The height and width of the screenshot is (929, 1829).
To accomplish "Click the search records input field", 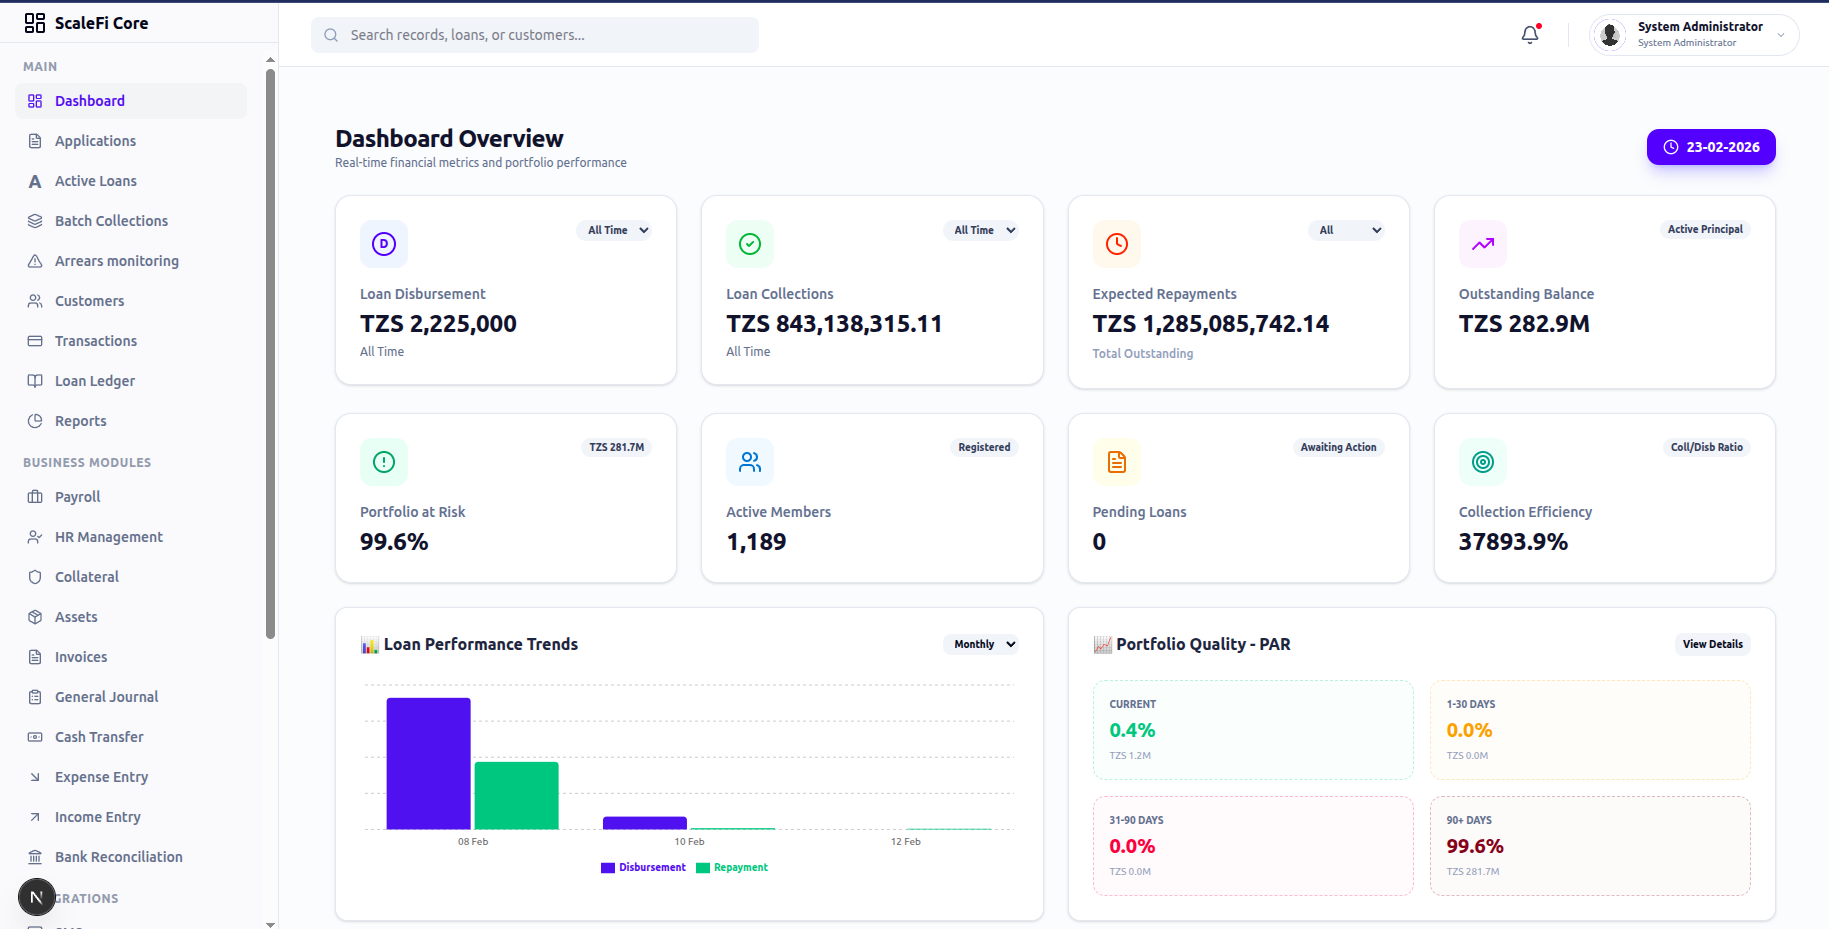I will pyautogui.click(x=535, y=35).
